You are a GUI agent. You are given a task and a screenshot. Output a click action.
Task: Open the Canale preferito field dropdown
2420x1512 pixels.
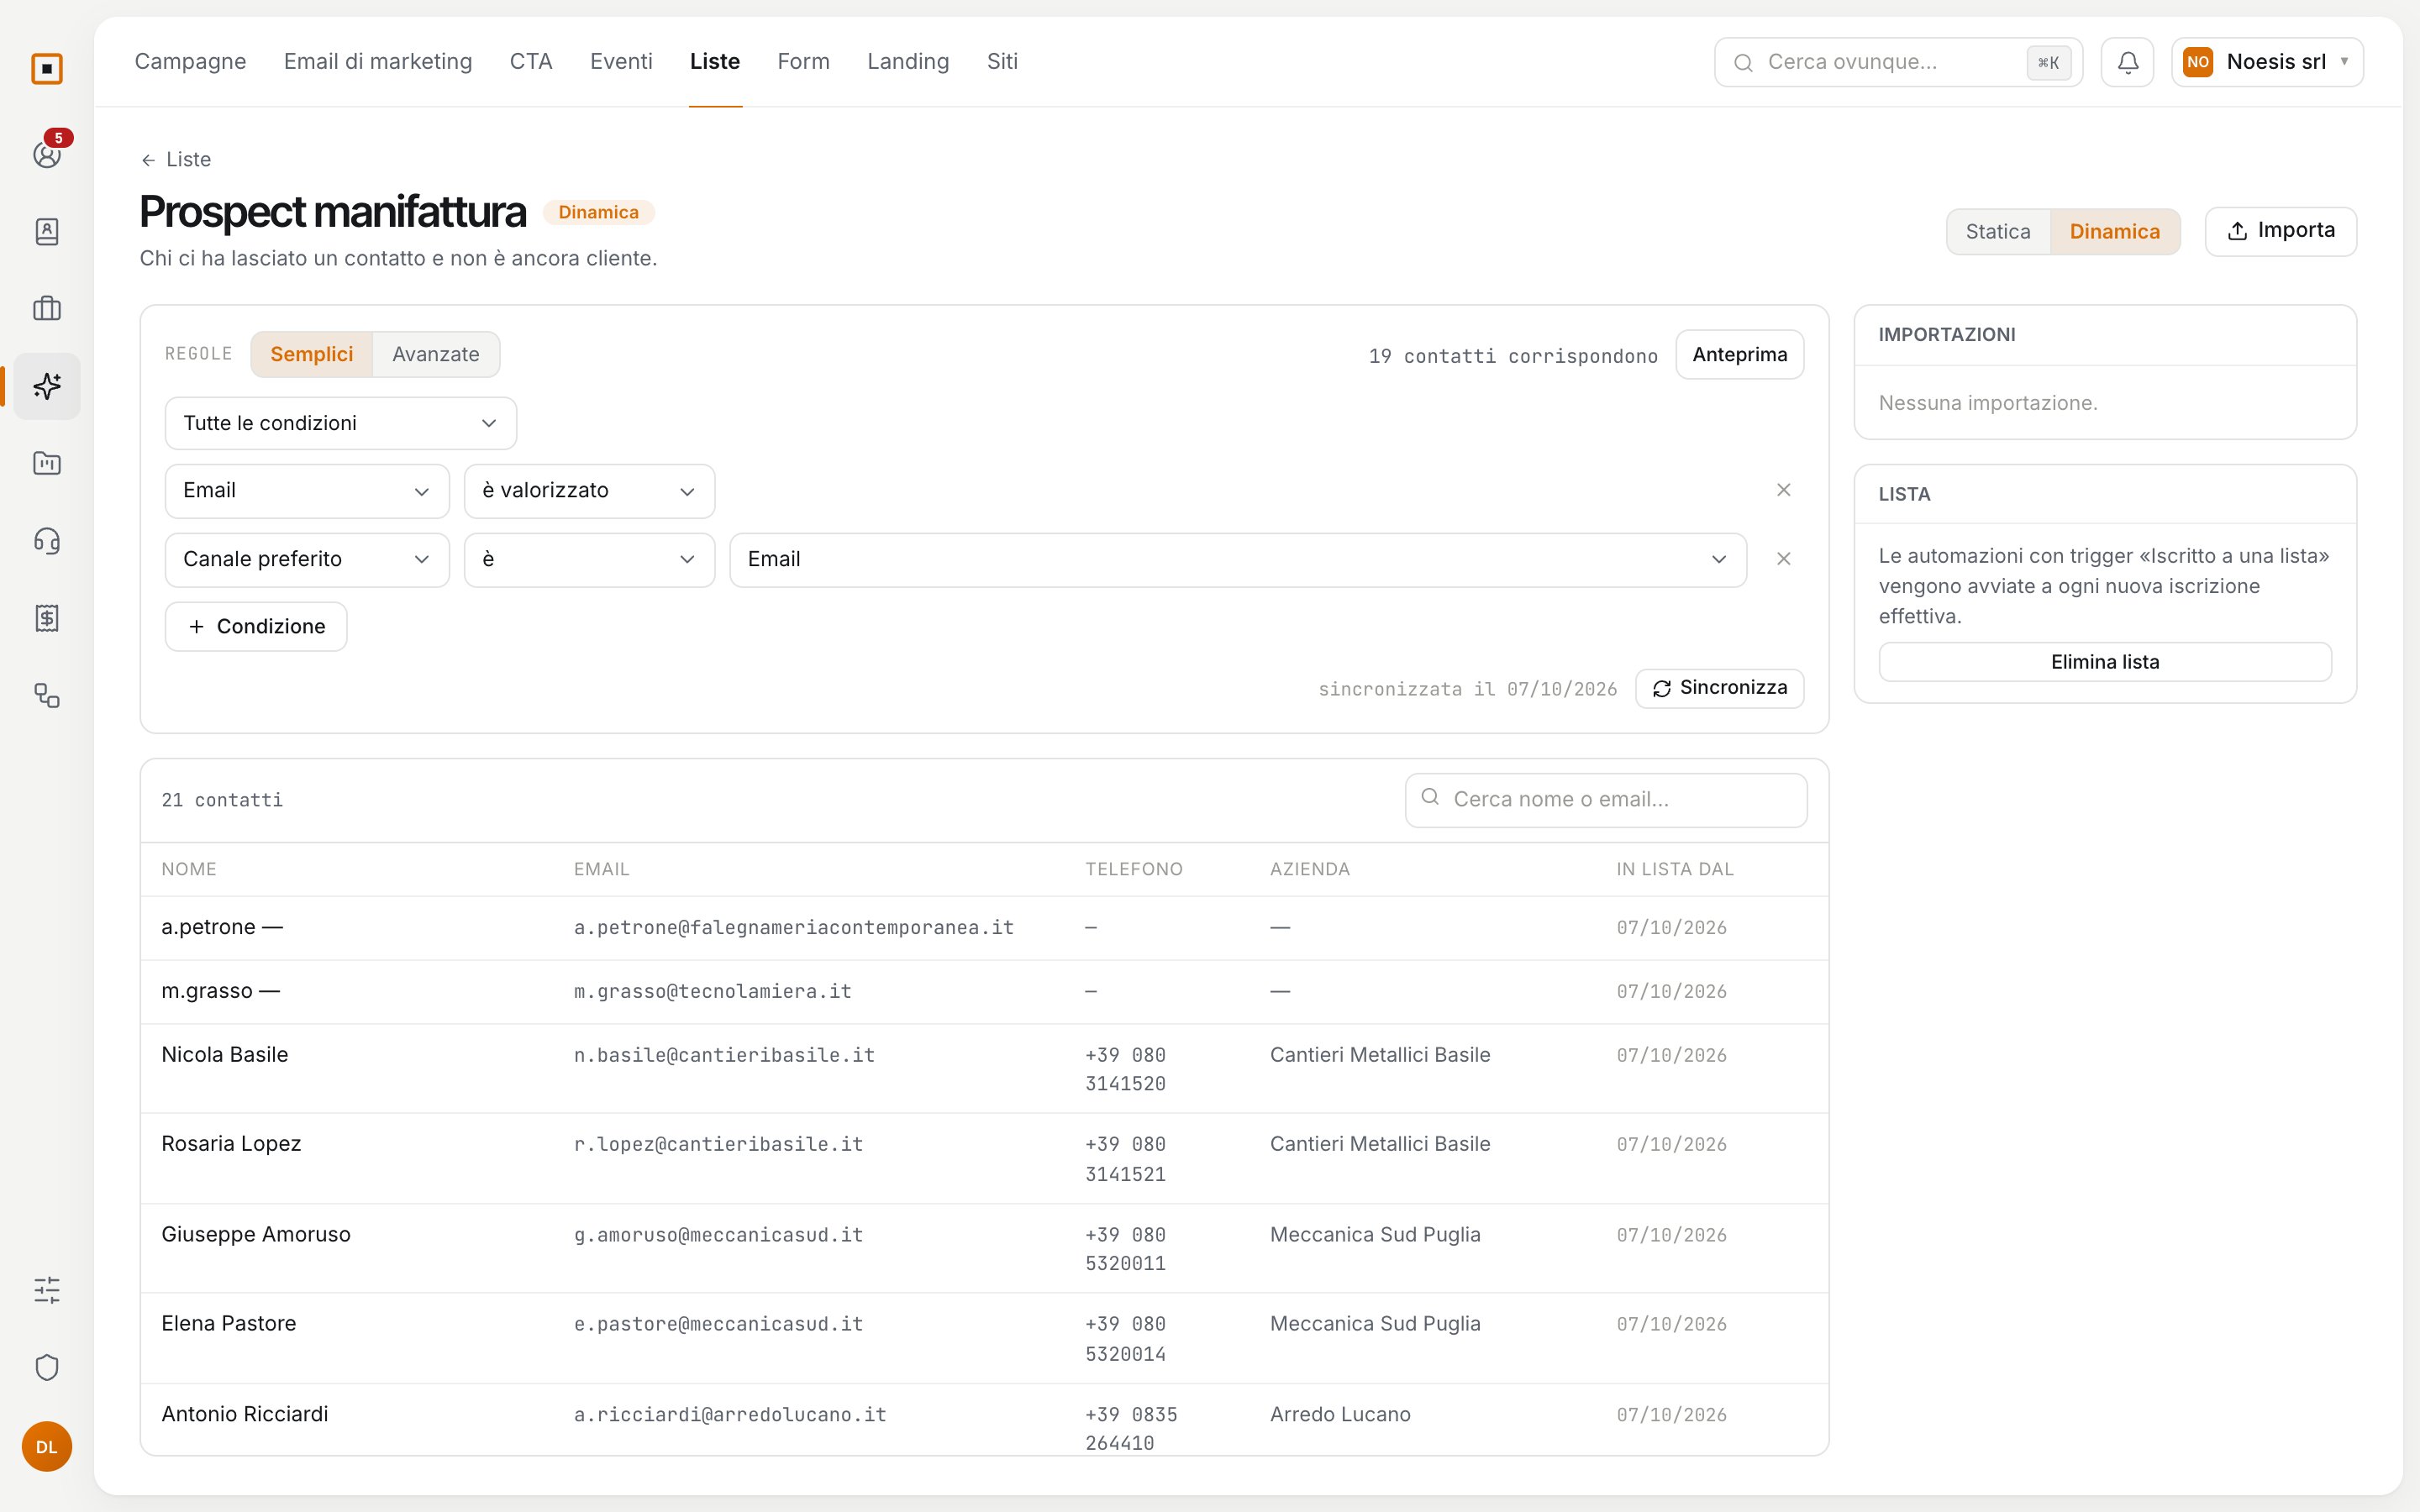(x=307, y=560)
